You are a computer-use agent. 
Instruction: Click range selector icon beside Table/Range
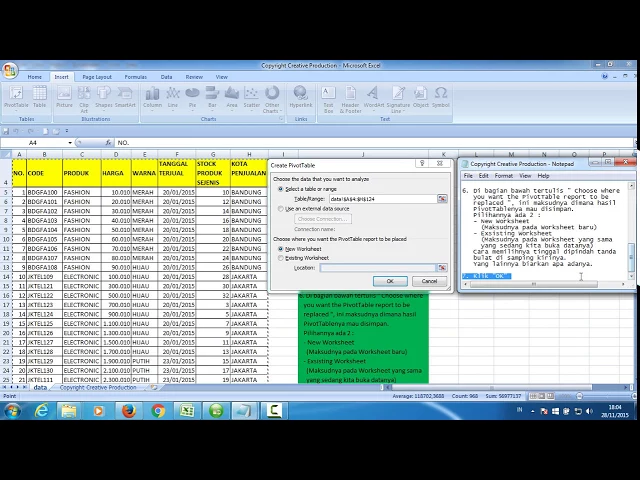442,199
